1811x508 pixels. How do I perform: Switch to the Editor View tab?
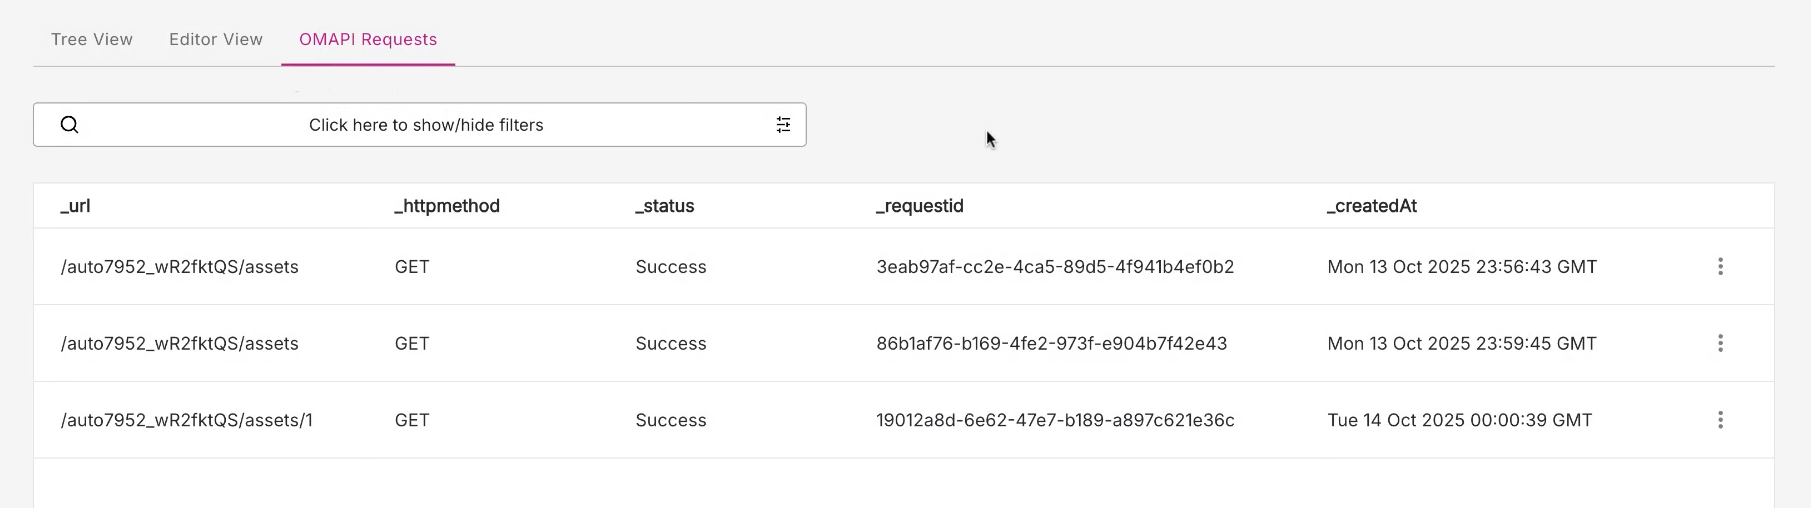tap(216, 40)
